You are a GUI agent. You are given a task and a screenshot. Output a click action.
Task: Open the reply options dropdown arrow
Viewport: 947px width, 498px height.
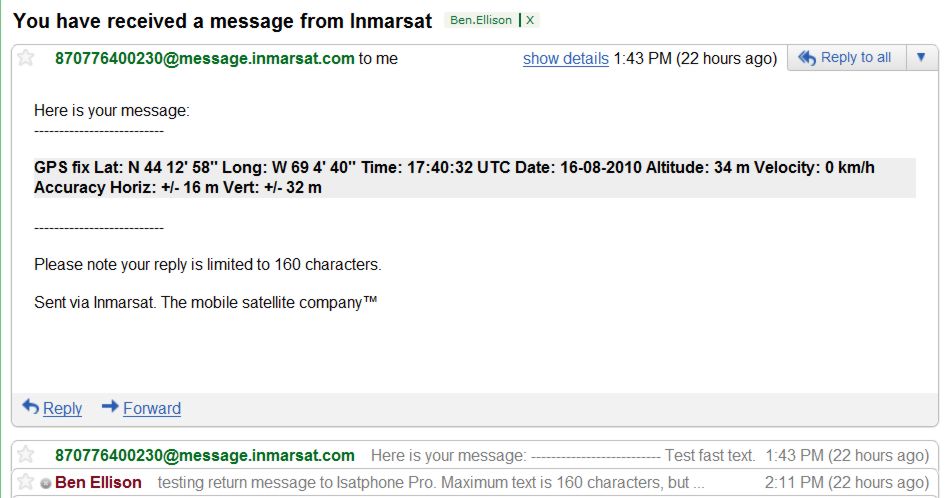tap(921, 57)
